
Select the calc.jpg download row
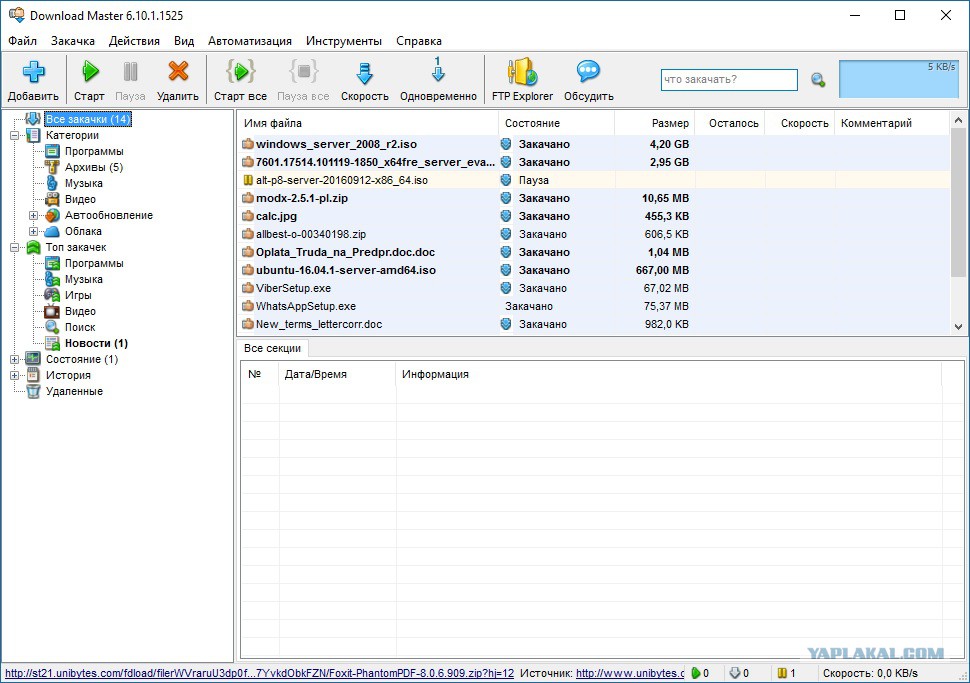tap(594, 216)
